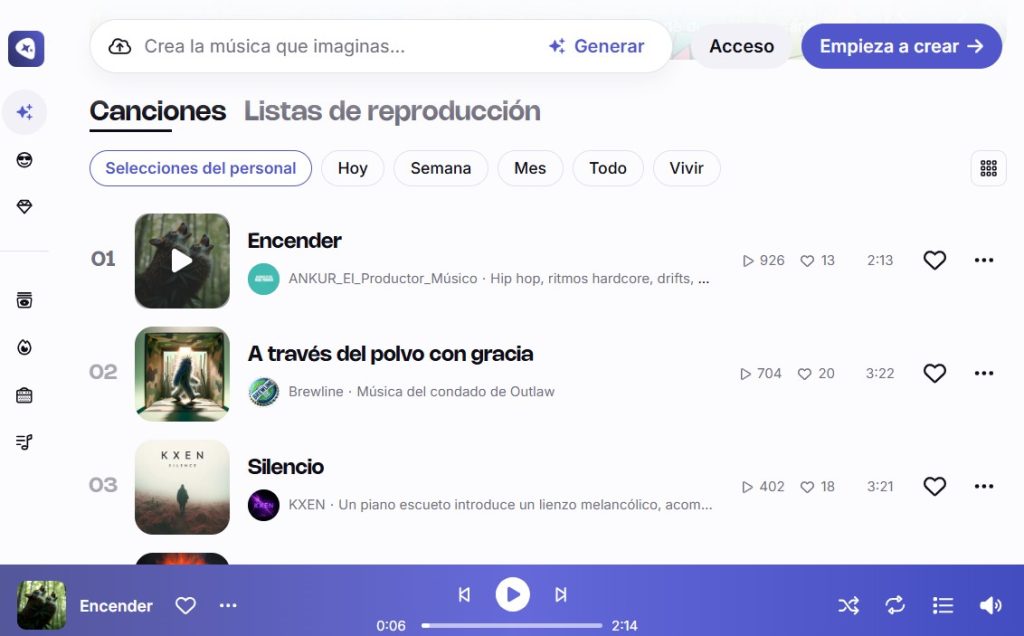Open the queue list in the player bar

tap(943, 605)
